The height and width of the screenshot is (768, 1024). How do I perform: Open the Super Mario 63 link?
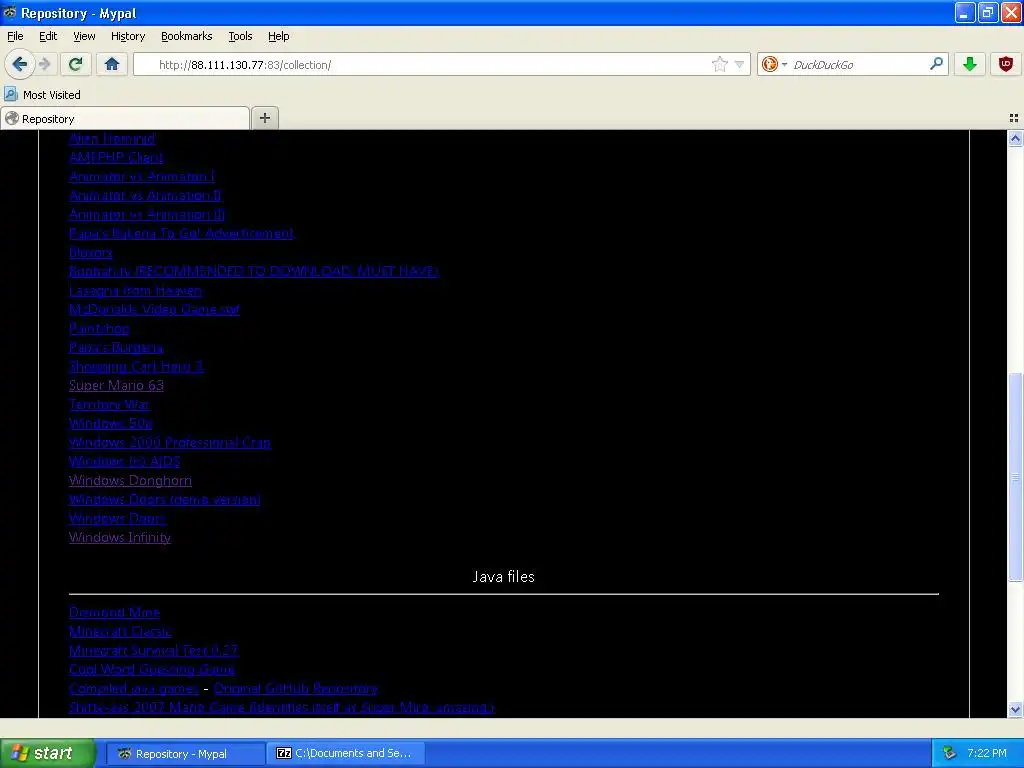pos(116,385)
